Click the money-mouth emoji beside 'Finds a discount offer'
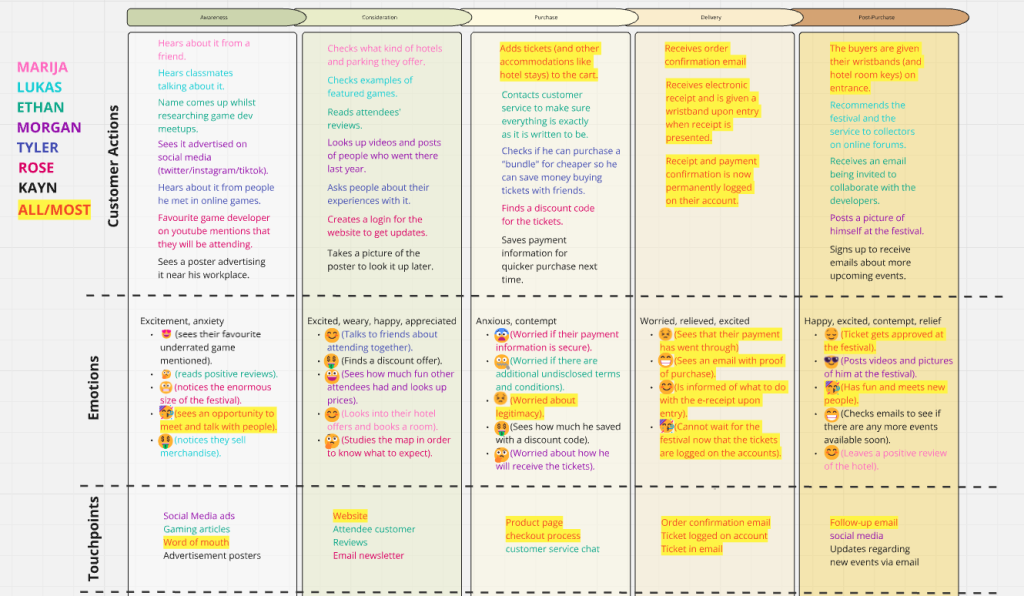This screenshot has height=596, width=1024. coord(332,360)
